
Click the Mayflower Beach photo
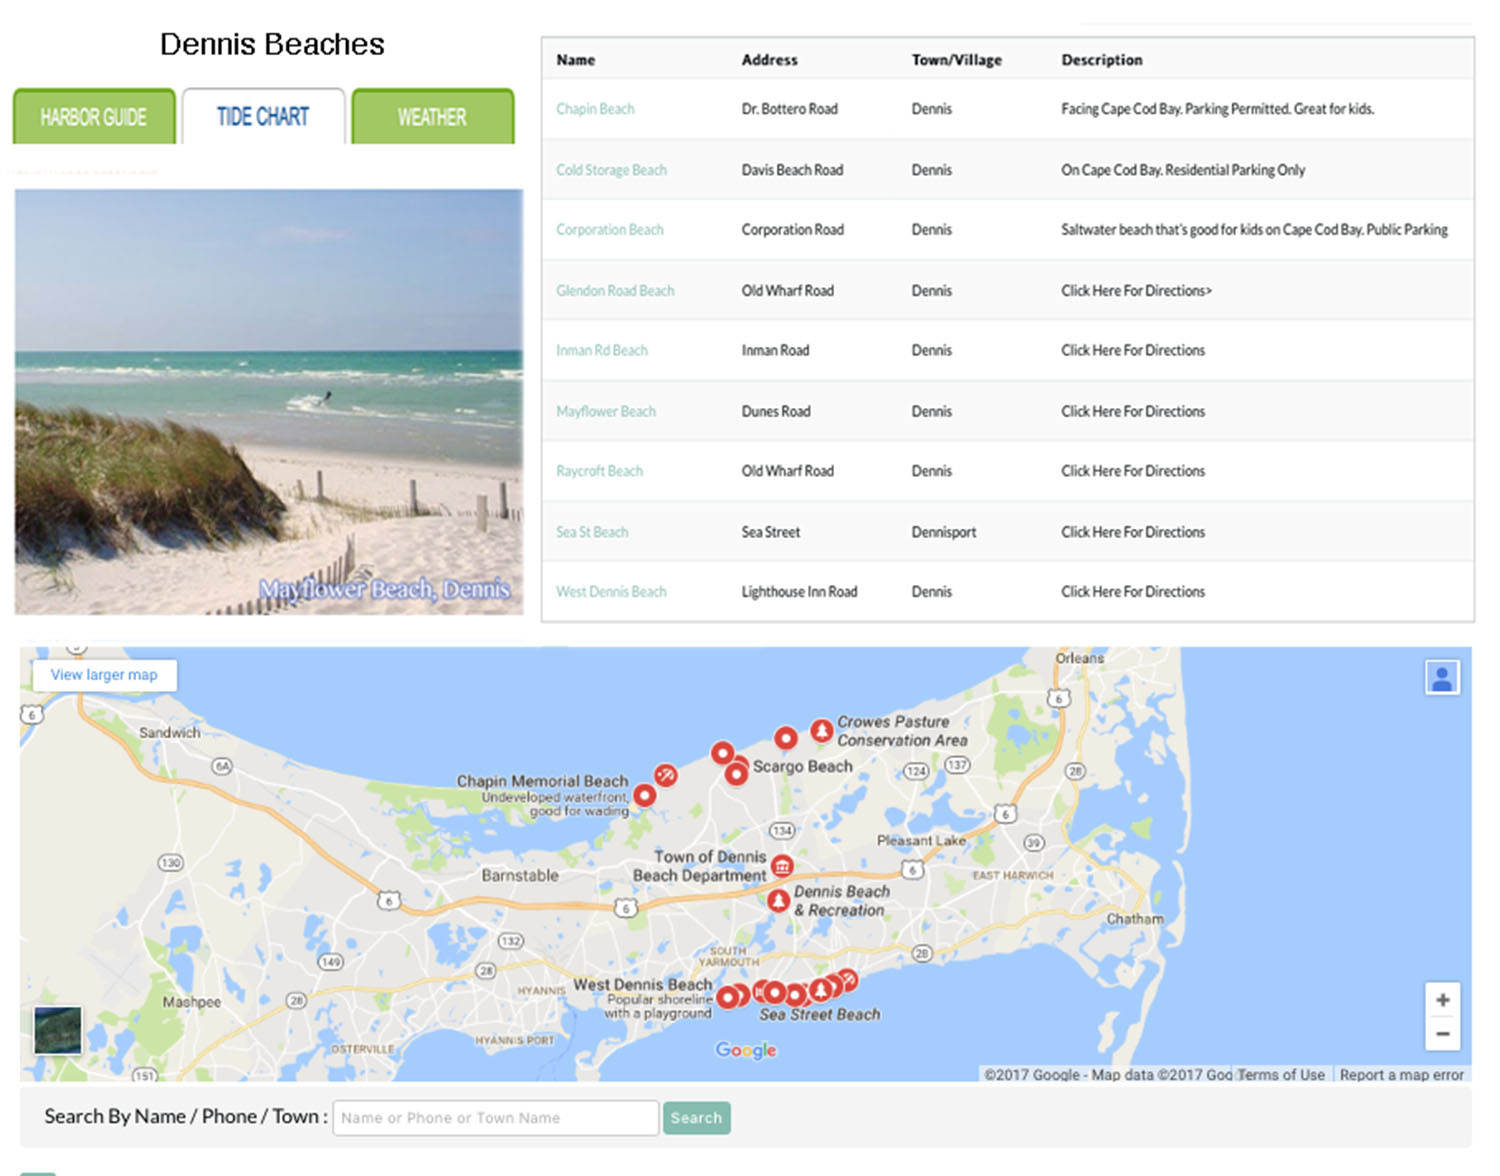point(269,402)
